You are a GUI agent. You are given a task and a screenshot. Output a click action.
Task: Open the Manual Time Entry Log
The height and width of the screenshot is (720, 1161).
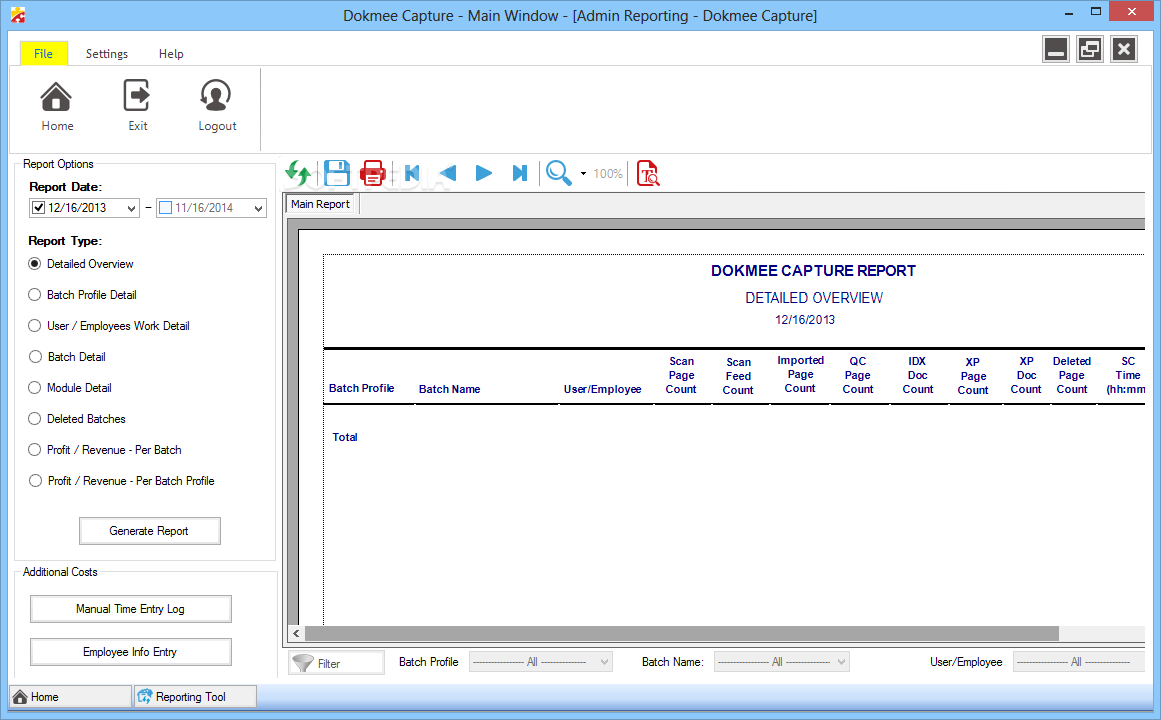[x=130, y=609]
